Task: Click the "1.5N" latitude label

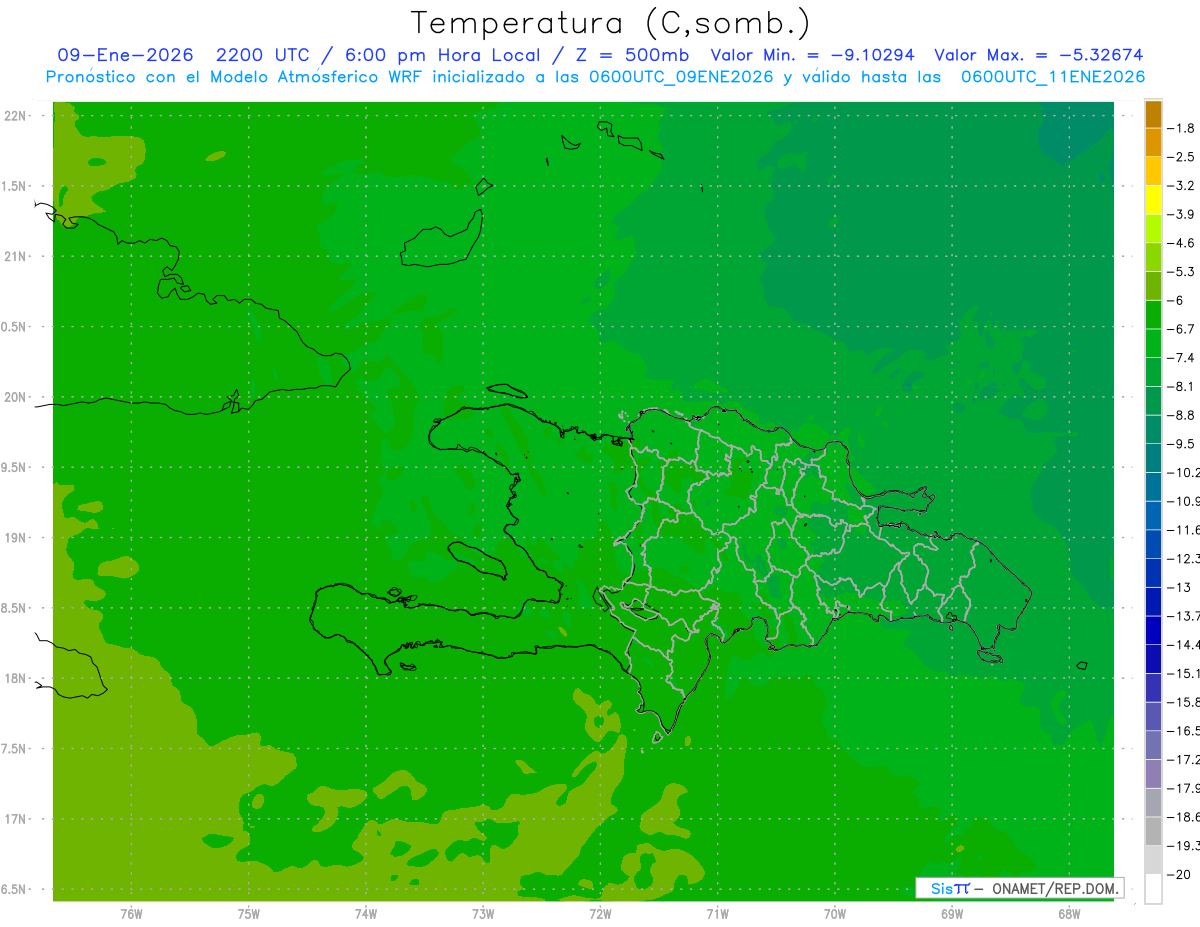Action: click(x=13, y=186)
